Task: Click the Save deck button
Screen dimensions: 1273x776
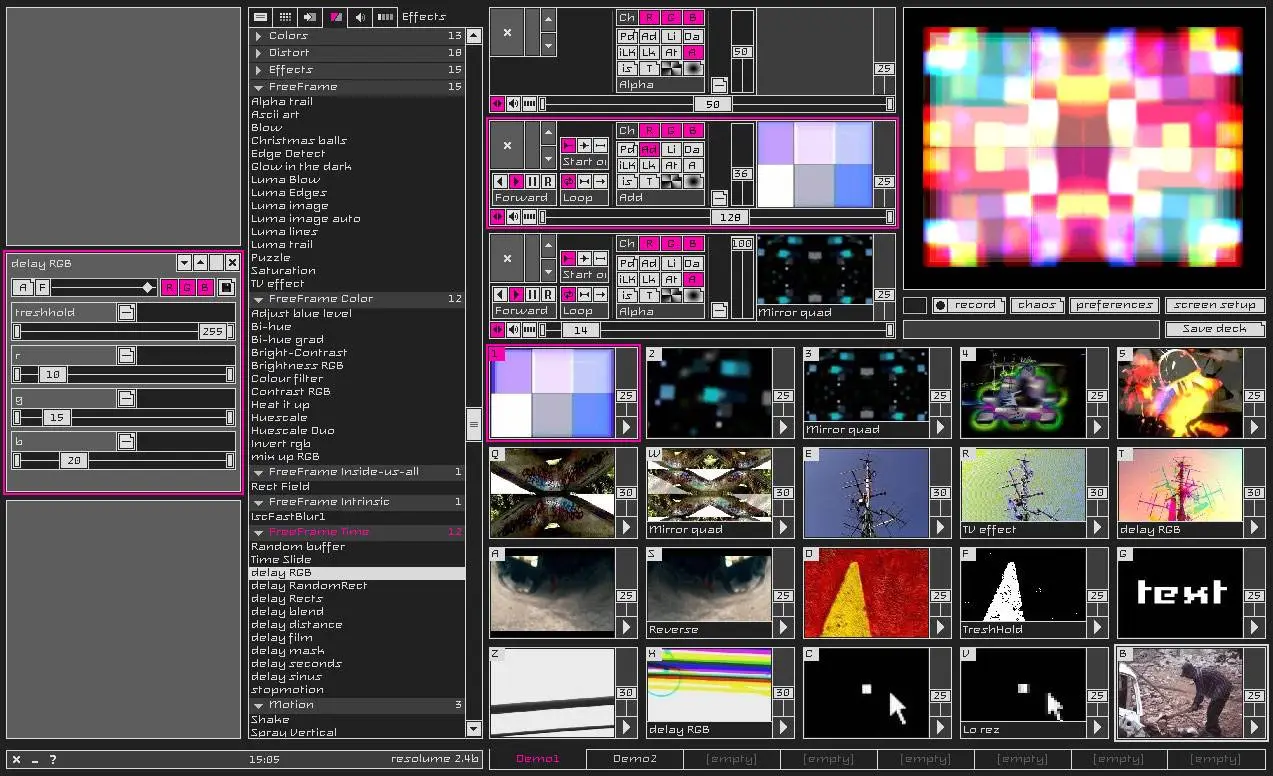Action: (1214, 329)
